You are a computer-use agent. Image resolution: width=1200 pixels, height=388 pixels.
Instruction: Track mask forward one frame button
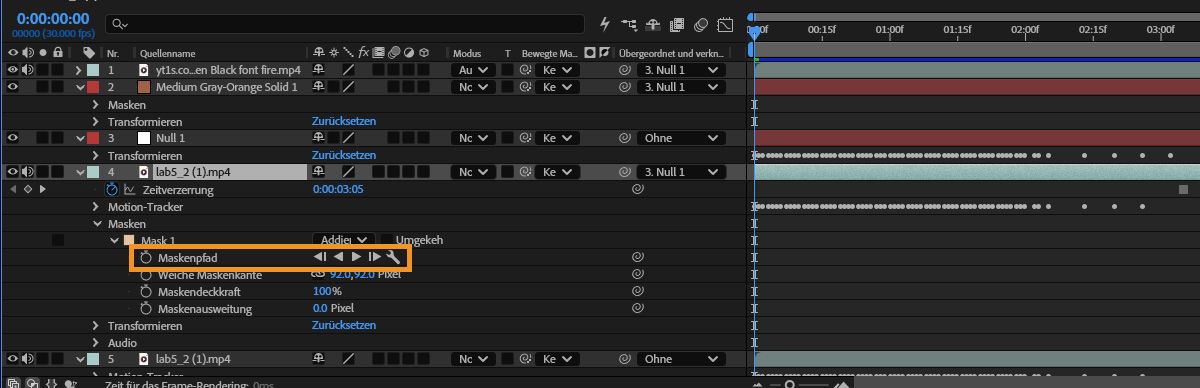[374, 257]
